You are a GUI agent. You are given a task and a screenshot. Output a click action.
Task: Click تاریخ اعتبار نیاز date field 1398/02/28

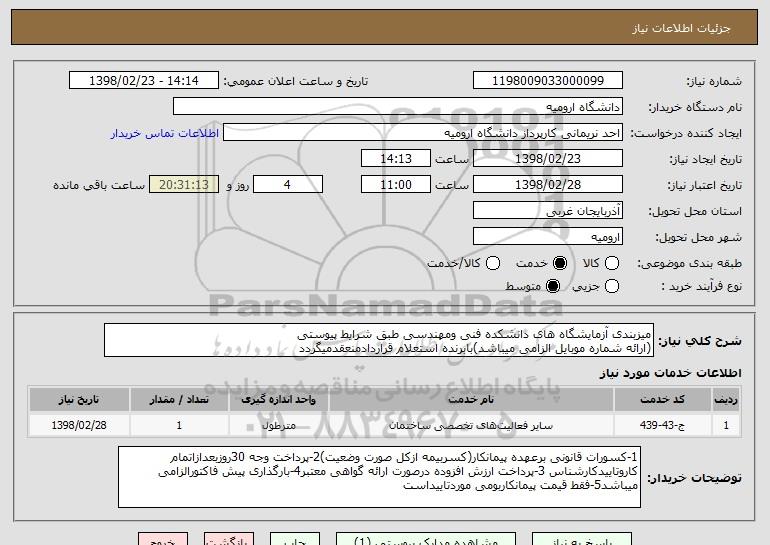(548, 185)
